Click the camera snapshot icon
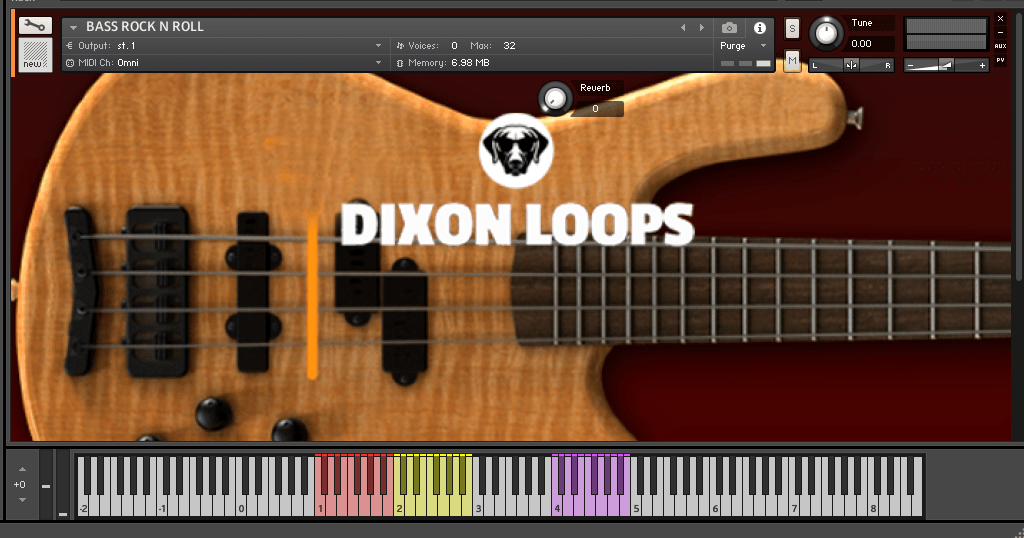This screenshot has height=538, width=1024. pos(730,28)
